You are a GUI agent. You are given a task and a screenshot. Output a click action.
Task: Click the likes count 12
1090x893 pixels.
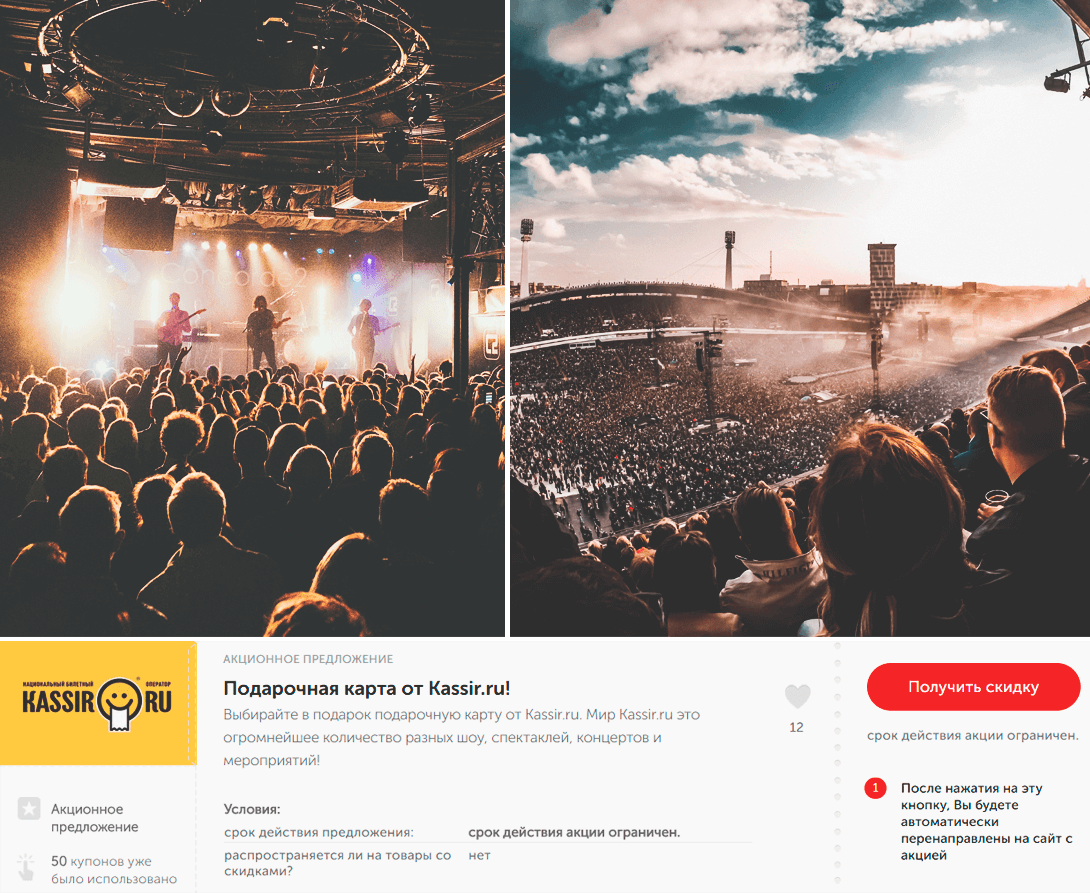797,728
